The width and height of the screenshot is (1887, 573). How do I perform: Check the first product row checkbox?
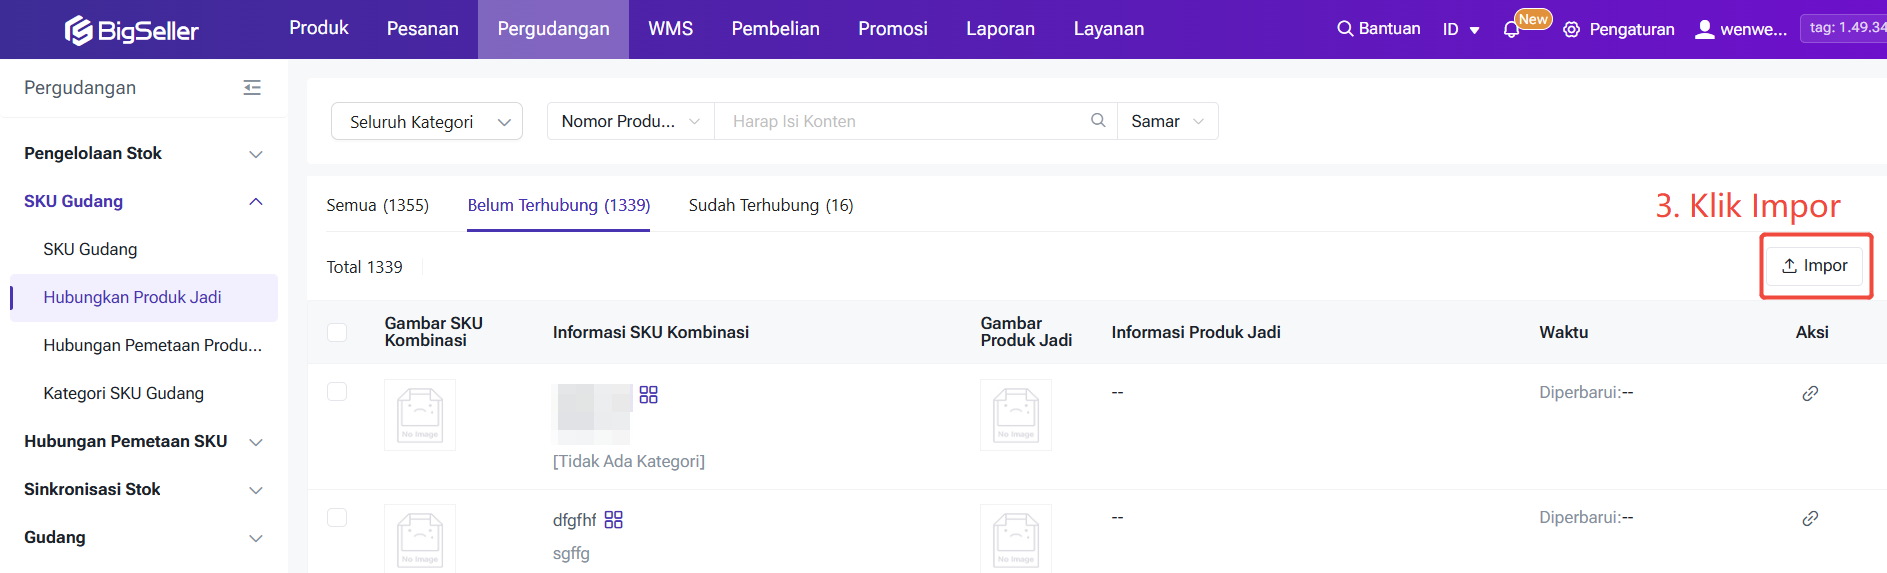click(x=337, y=392)
